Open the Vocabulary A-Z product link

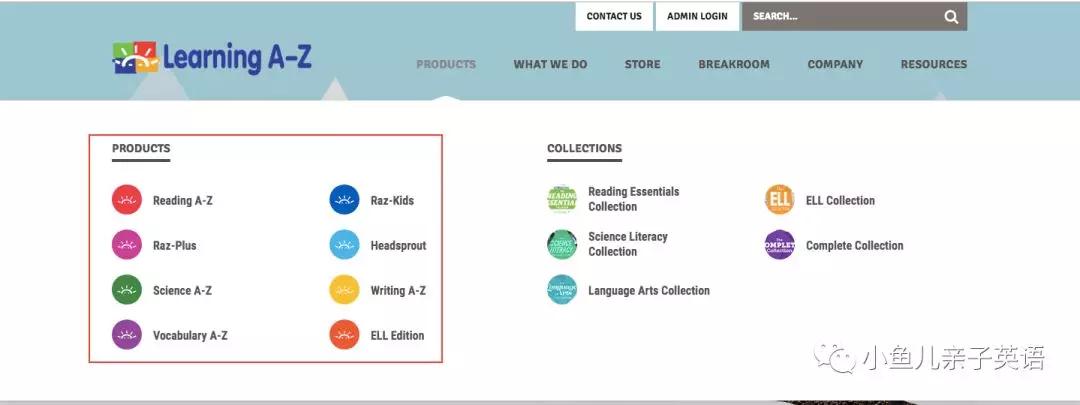[x=190, y=335]
